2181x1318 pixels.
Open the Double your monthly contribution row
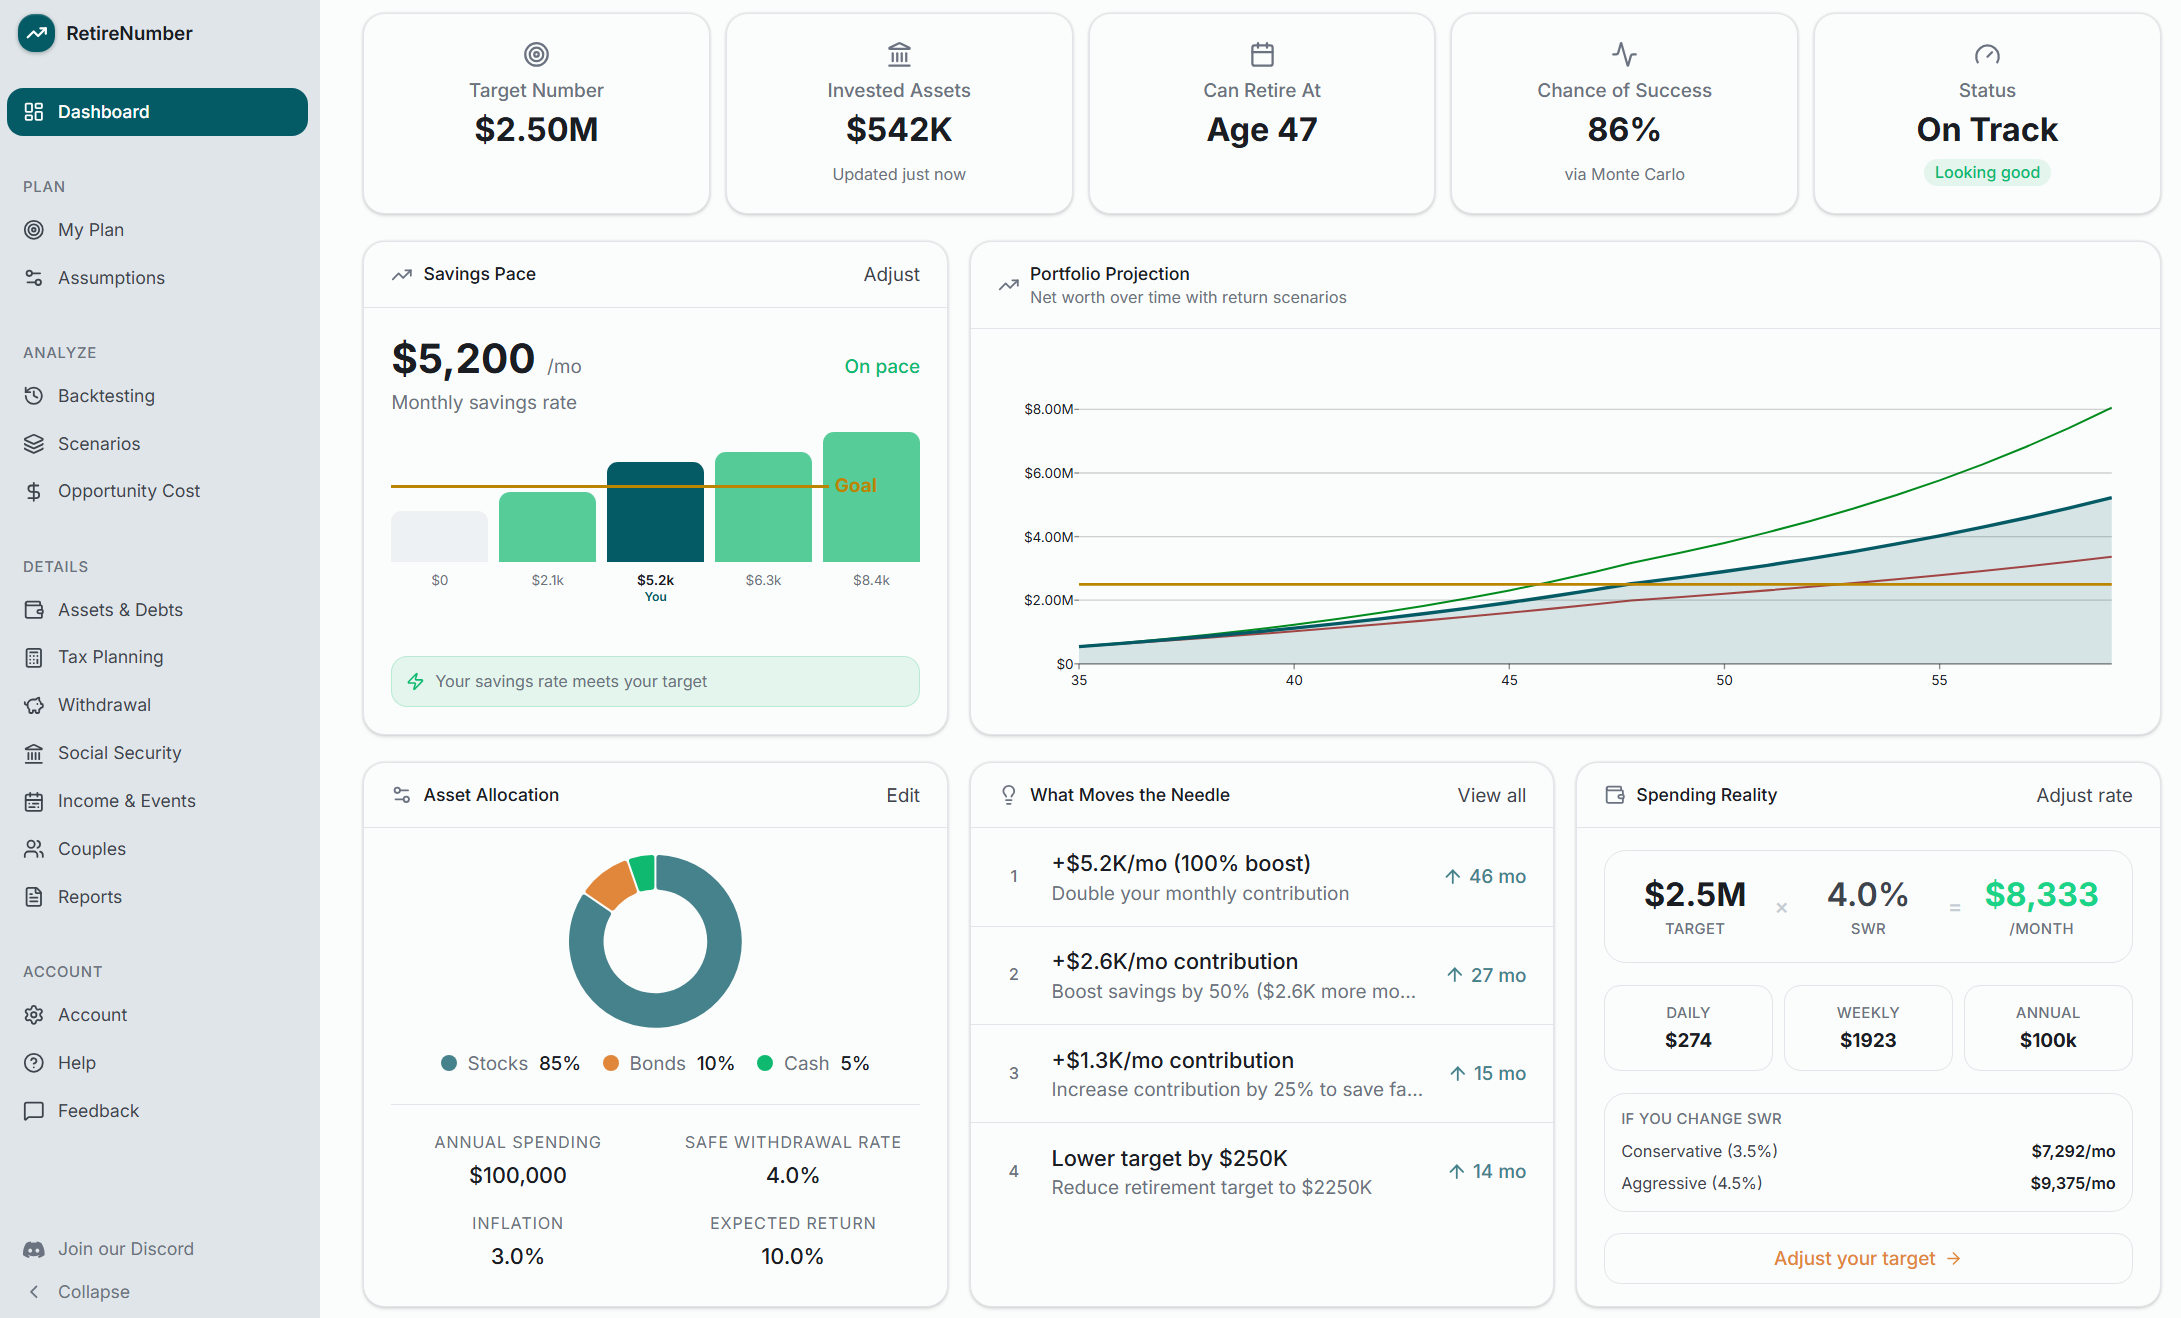pyautogui.click(x=1262, y=877)
